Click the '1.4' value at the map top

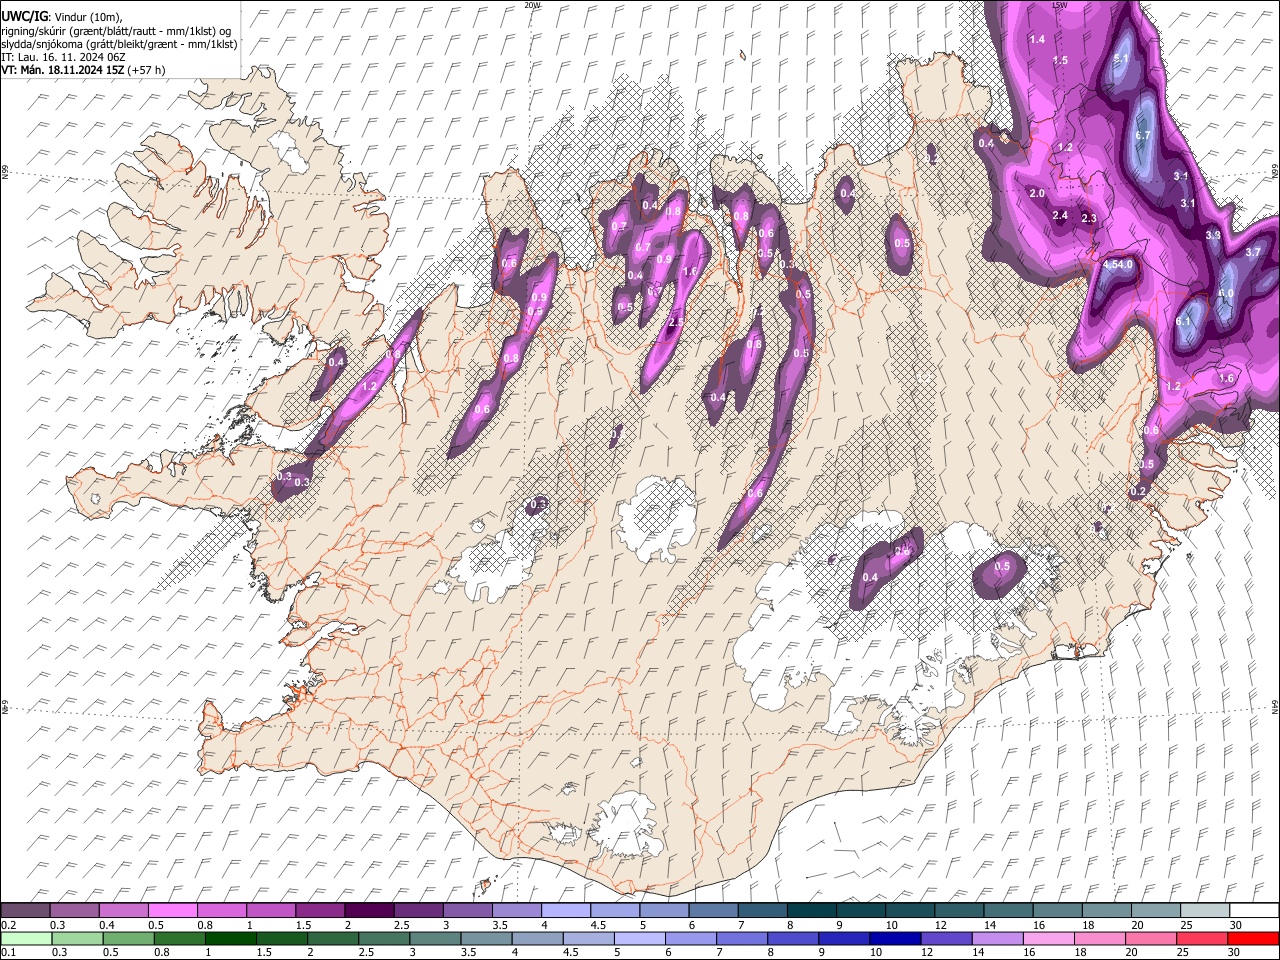click(x=1037, y=39)
